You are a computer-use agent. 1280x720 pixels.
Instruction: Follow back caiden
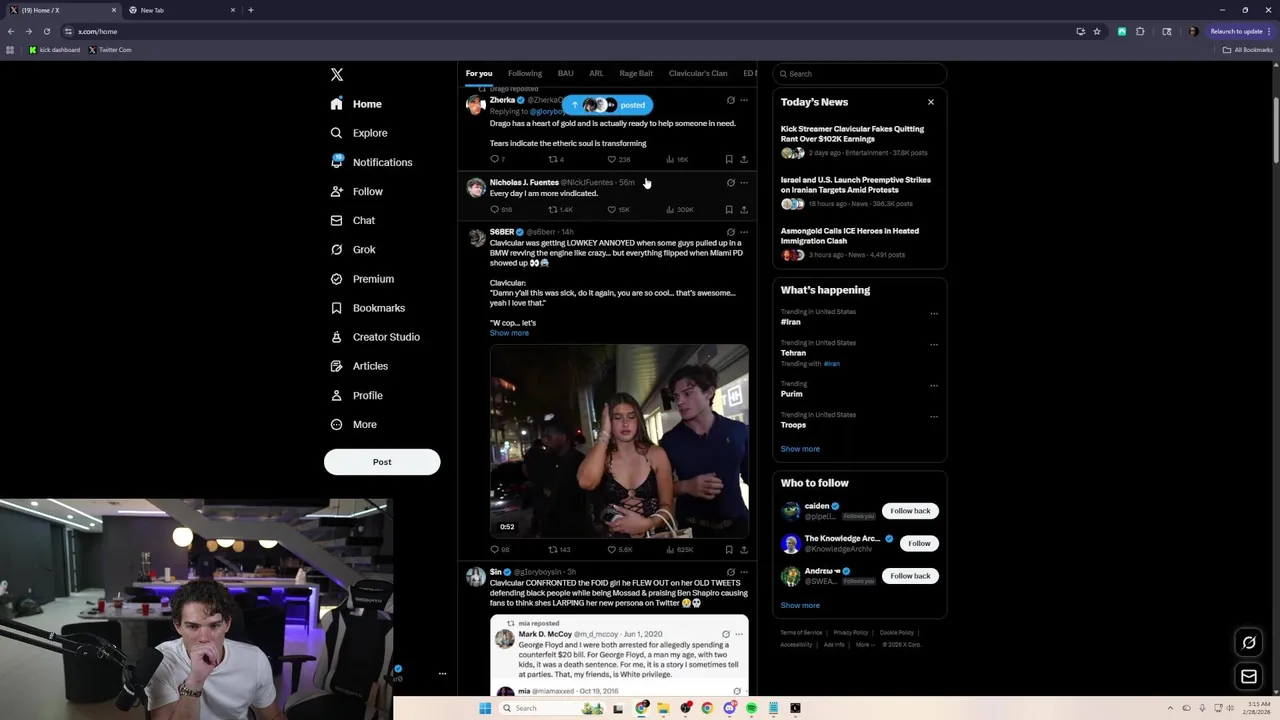click(910, 511)
